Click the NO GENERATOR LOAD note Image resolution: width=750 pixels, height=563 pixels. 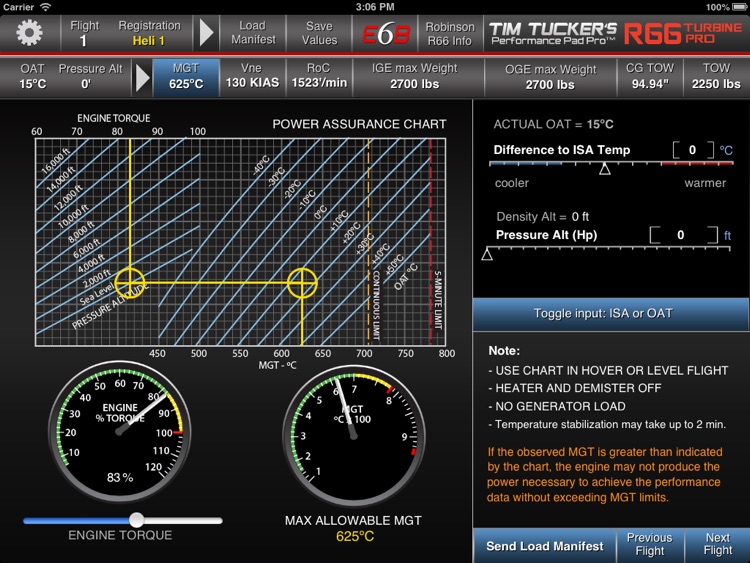pos(557,407)
